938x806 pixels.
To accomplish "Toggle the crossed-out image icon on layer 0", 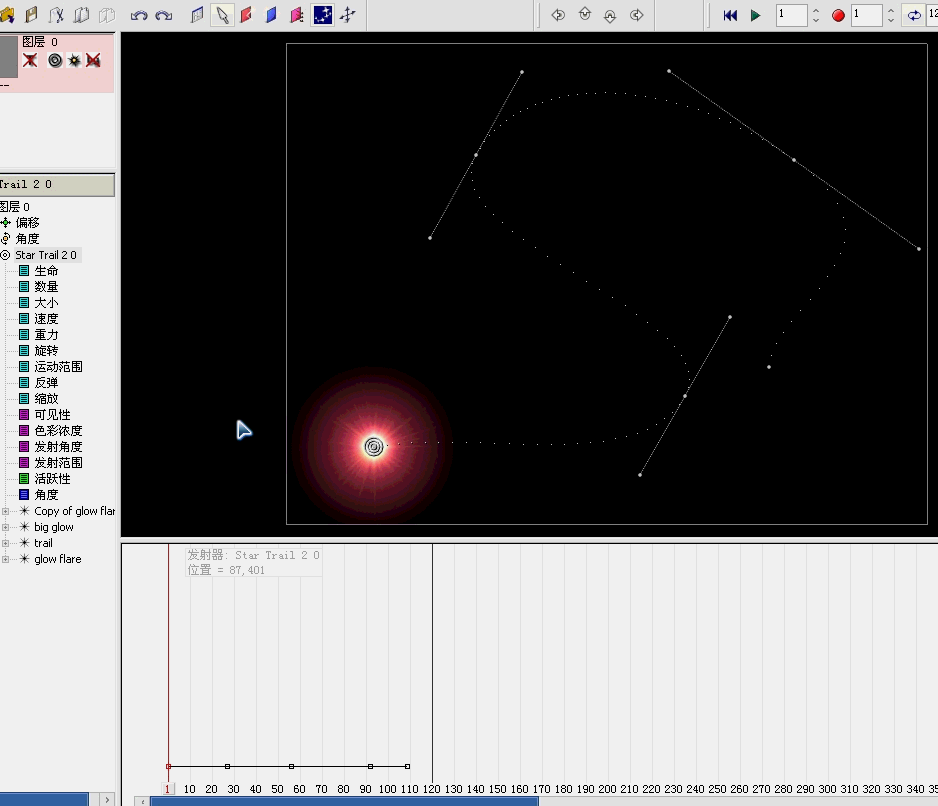I will click(x=93, y=60).
